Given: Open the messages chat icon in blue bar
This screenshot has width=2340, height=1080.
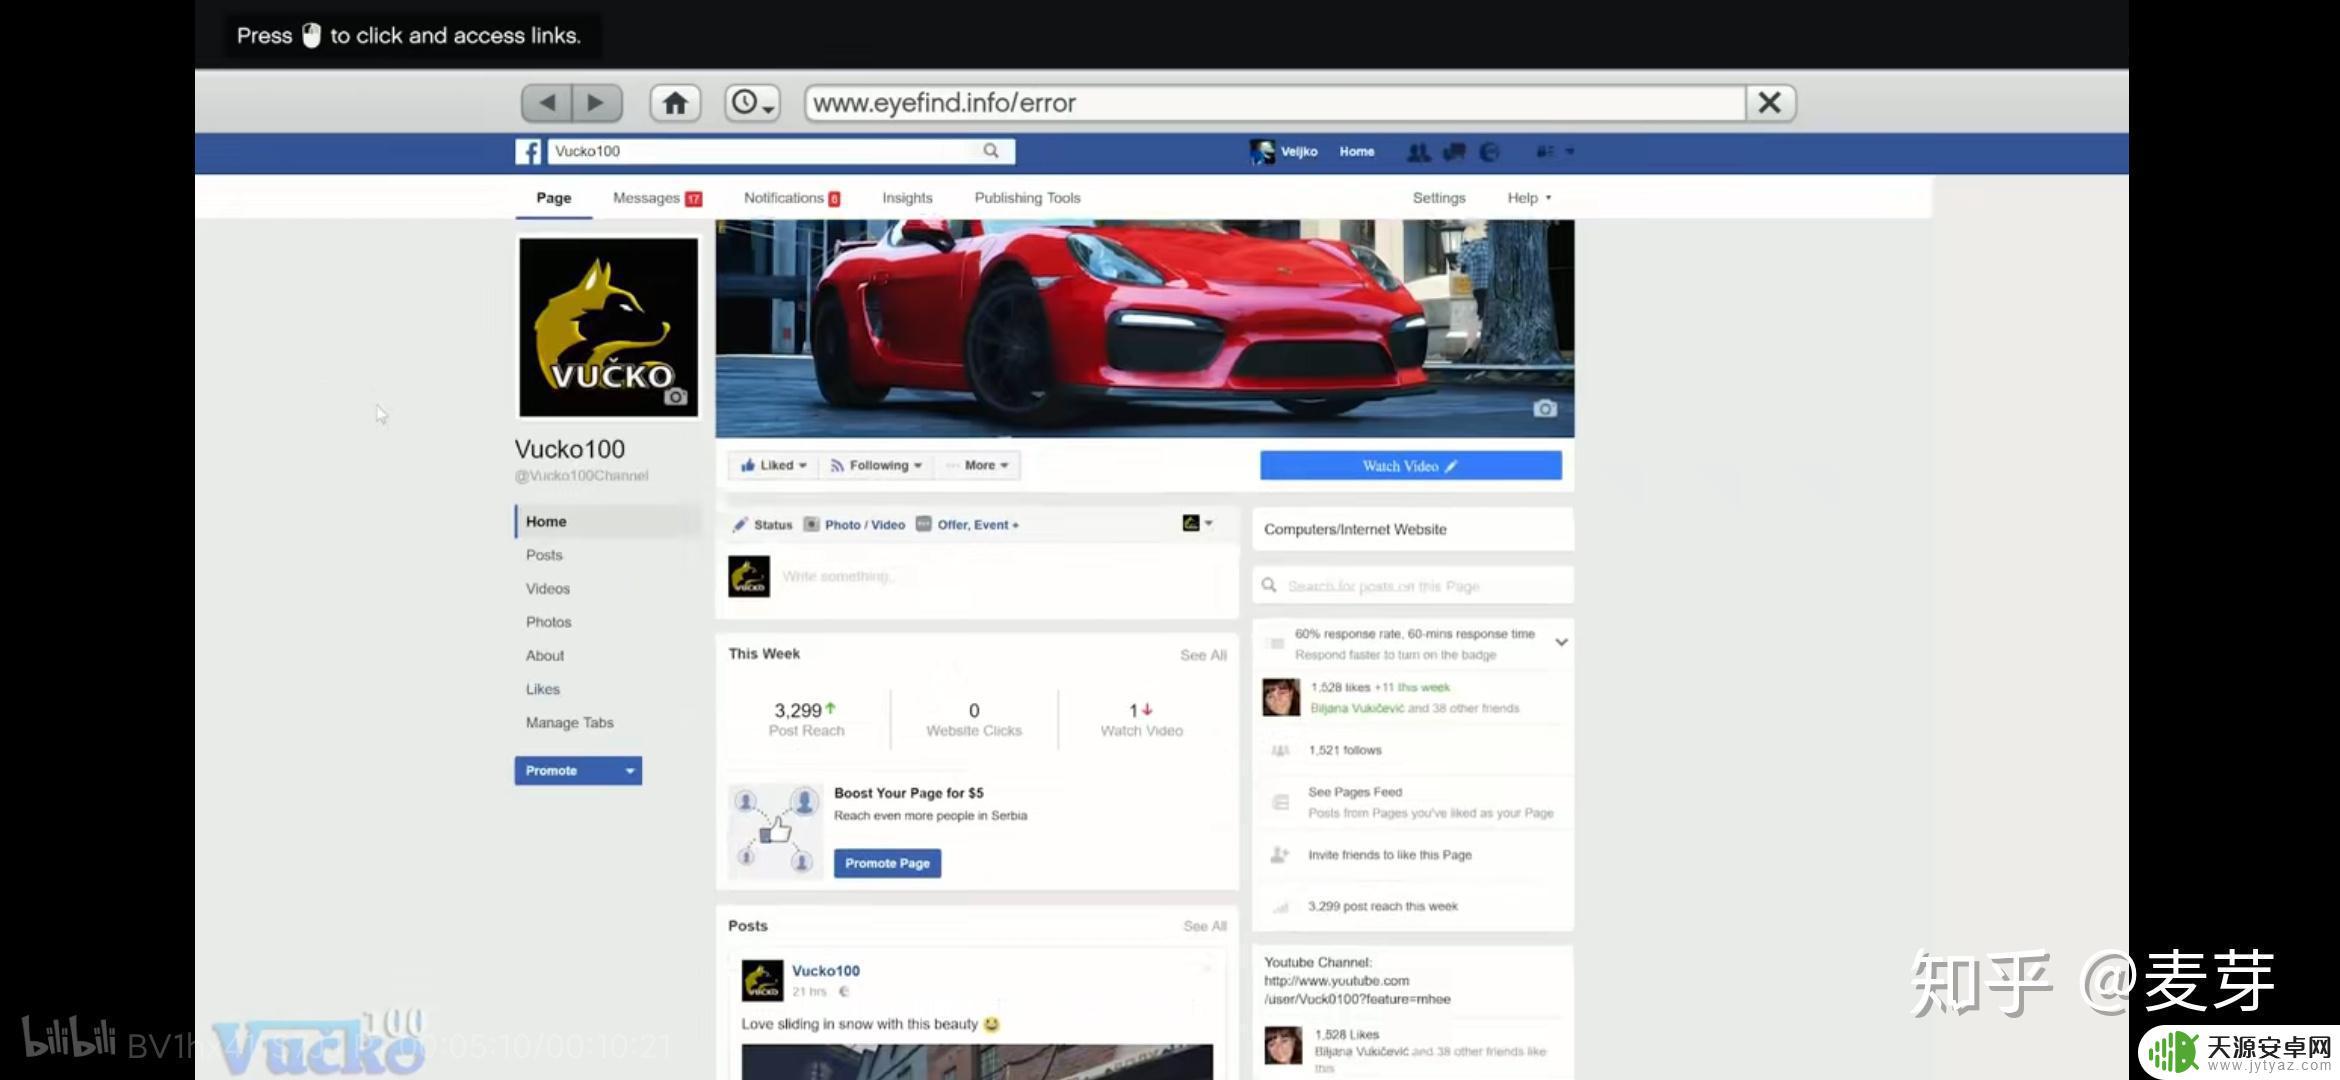Looking at the screenshot, I should tap(1454, 152).
